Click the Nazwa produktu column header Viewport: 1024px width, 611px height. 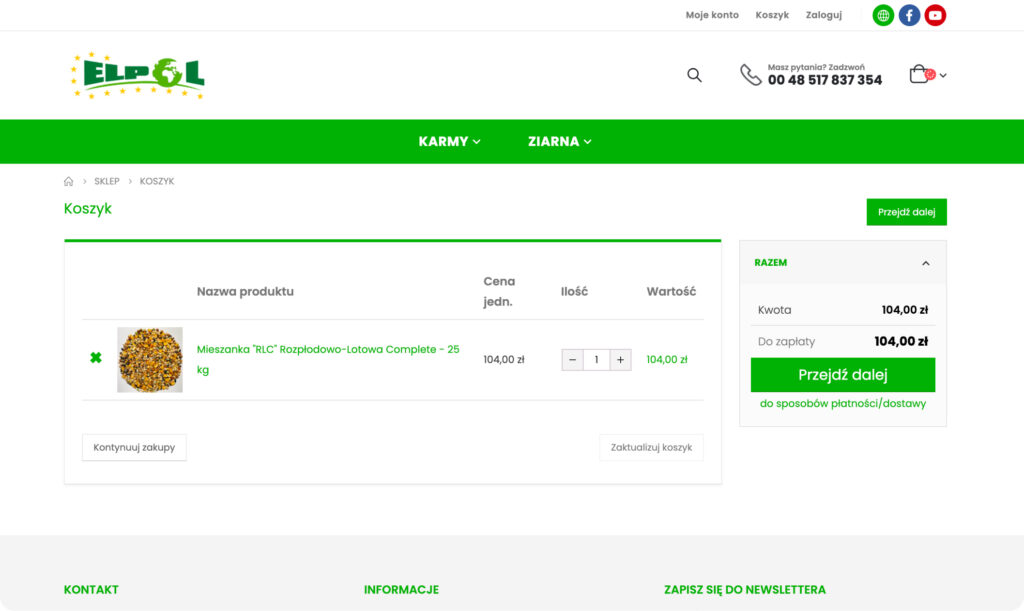pos(245,292)
